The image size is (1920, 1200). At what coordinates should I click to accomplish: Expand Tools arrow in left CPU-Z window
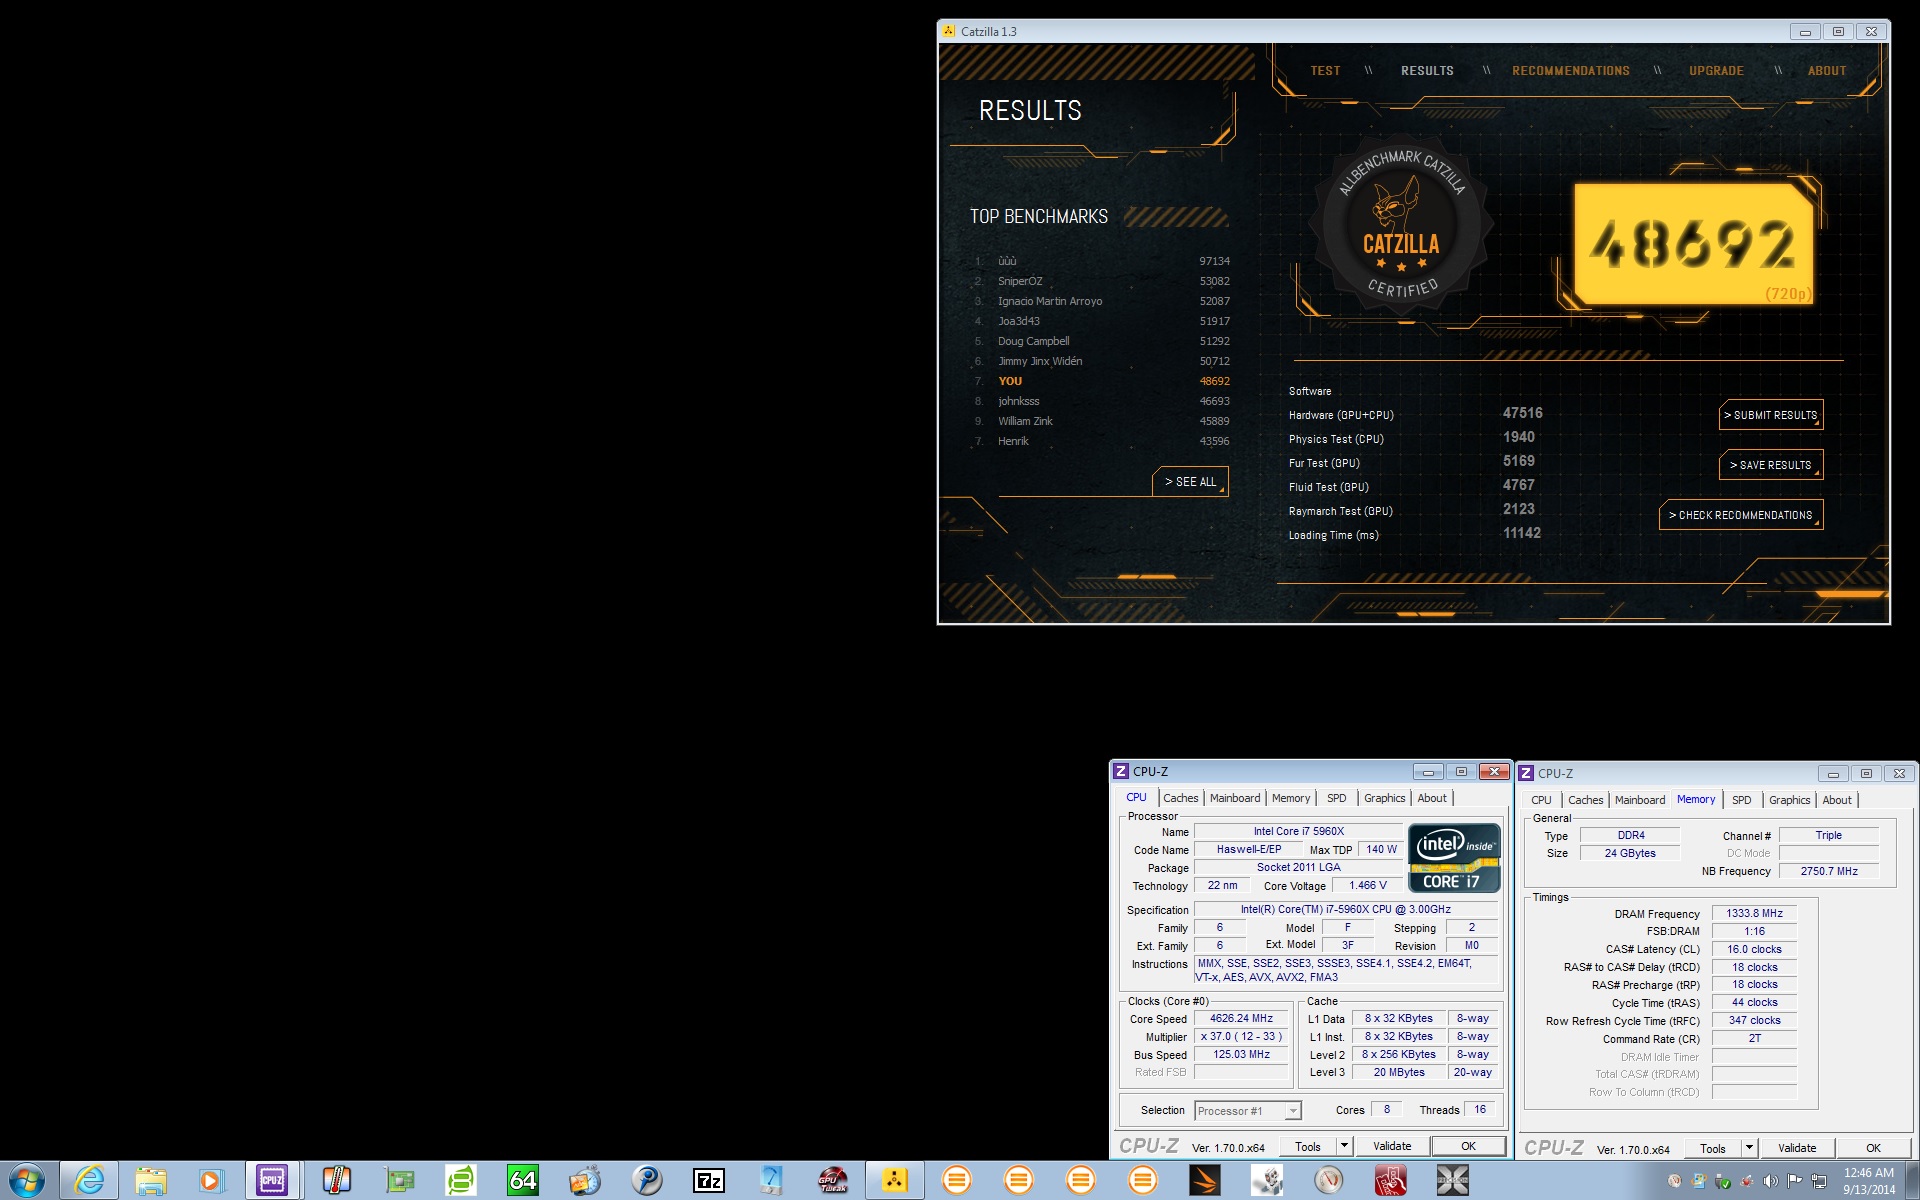click(1344, 1146)
